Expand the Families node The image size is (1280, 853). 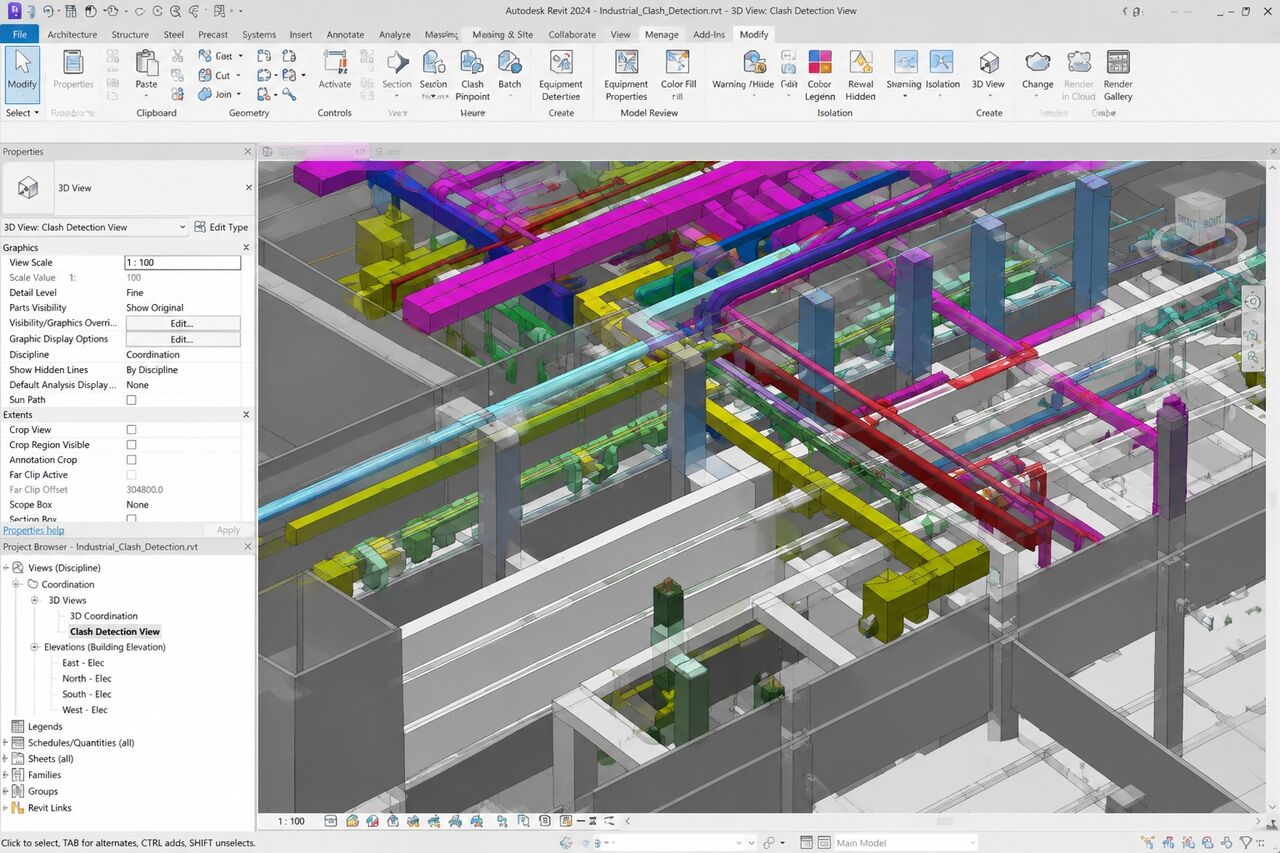coord(6,775)
